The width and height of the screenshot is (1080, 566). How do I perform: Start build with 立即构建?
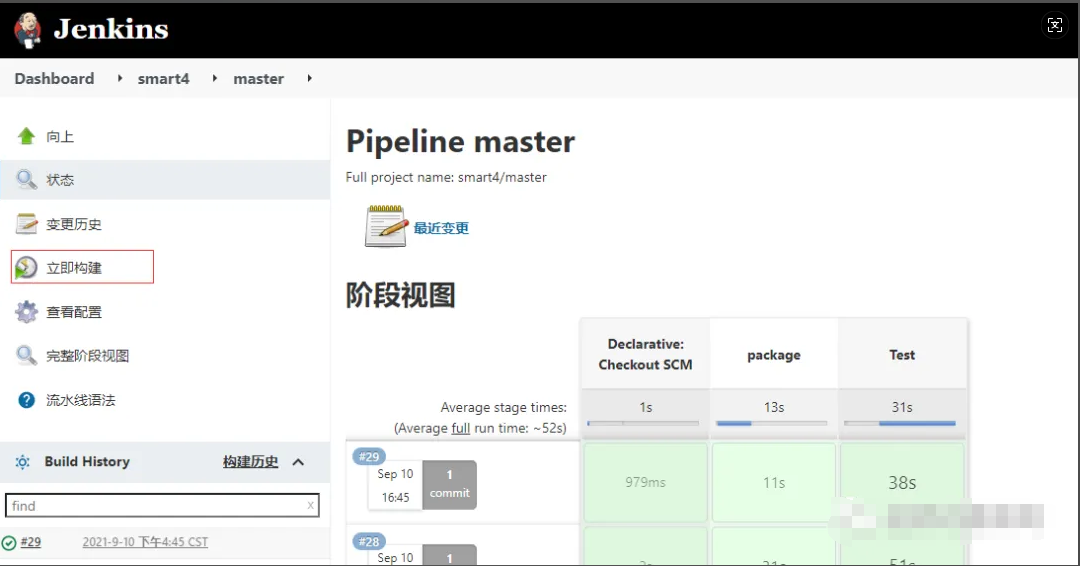[x=74, y=268]
